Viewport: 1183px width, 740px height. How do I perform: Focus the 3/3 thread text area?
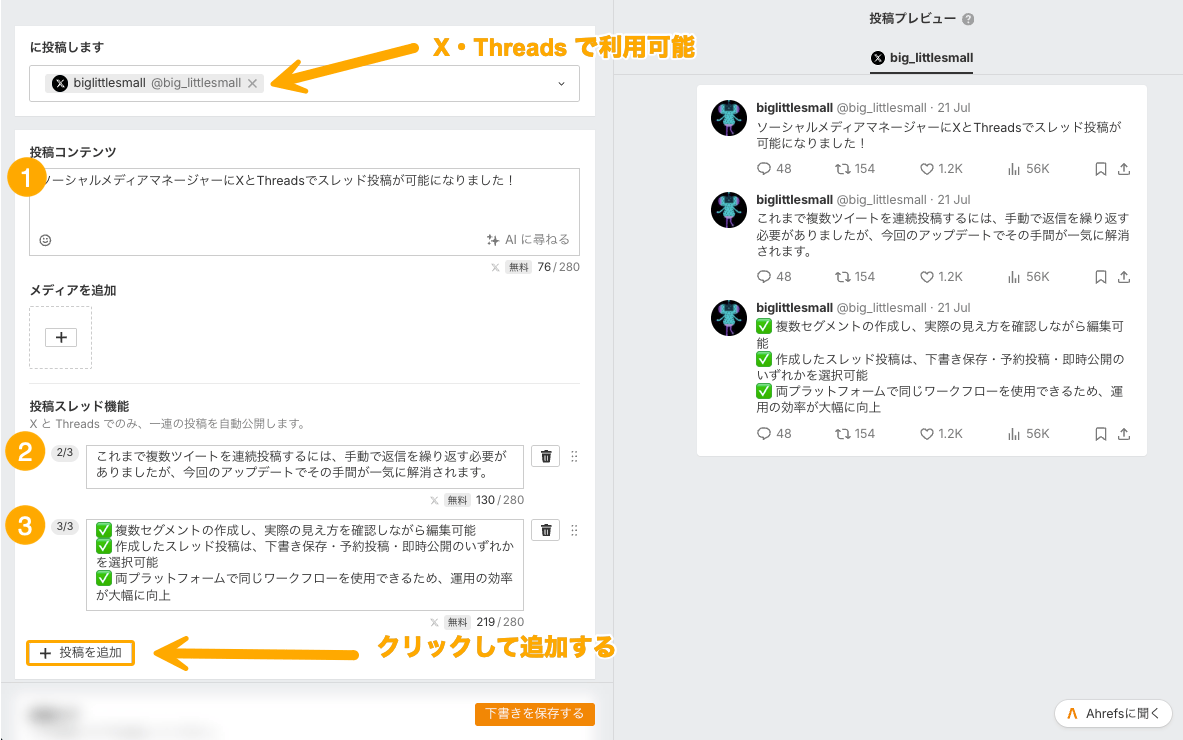(x=305, y=564)
